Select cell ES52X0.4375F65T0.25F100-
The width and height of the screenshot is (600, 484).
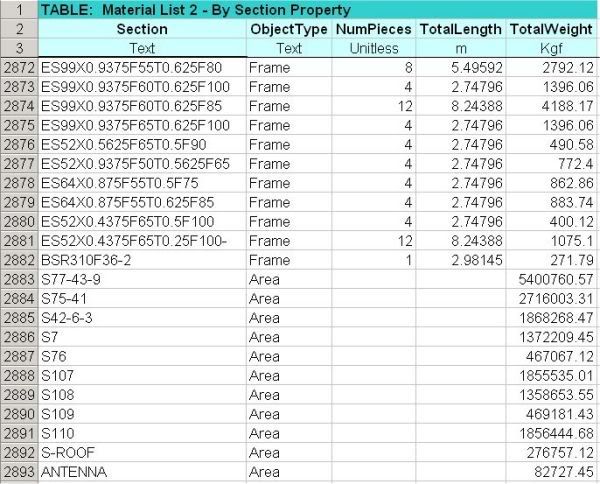tap(142, 241)
